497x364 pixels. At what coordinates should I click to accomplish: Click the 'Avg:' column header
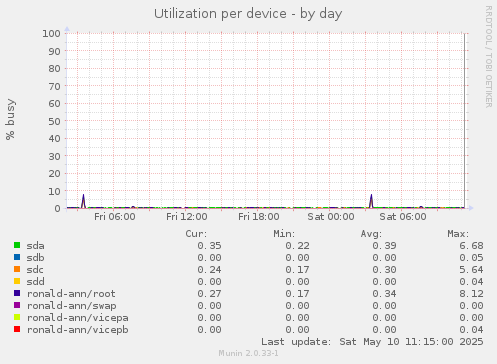371,234
